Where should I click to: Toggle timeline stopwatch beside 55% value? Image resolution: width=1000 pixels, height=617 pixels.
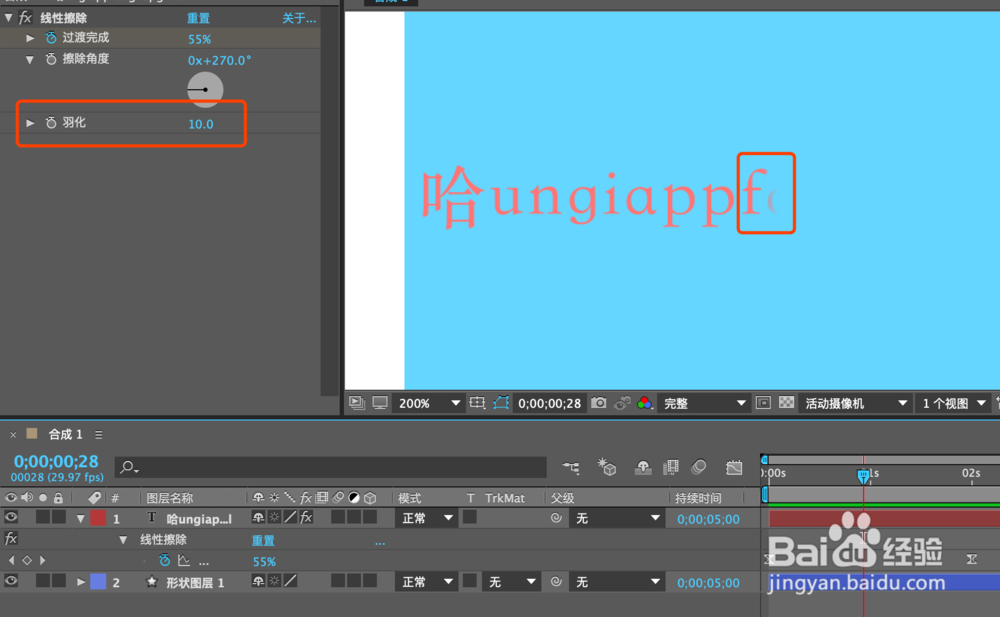tap(165, 560)
